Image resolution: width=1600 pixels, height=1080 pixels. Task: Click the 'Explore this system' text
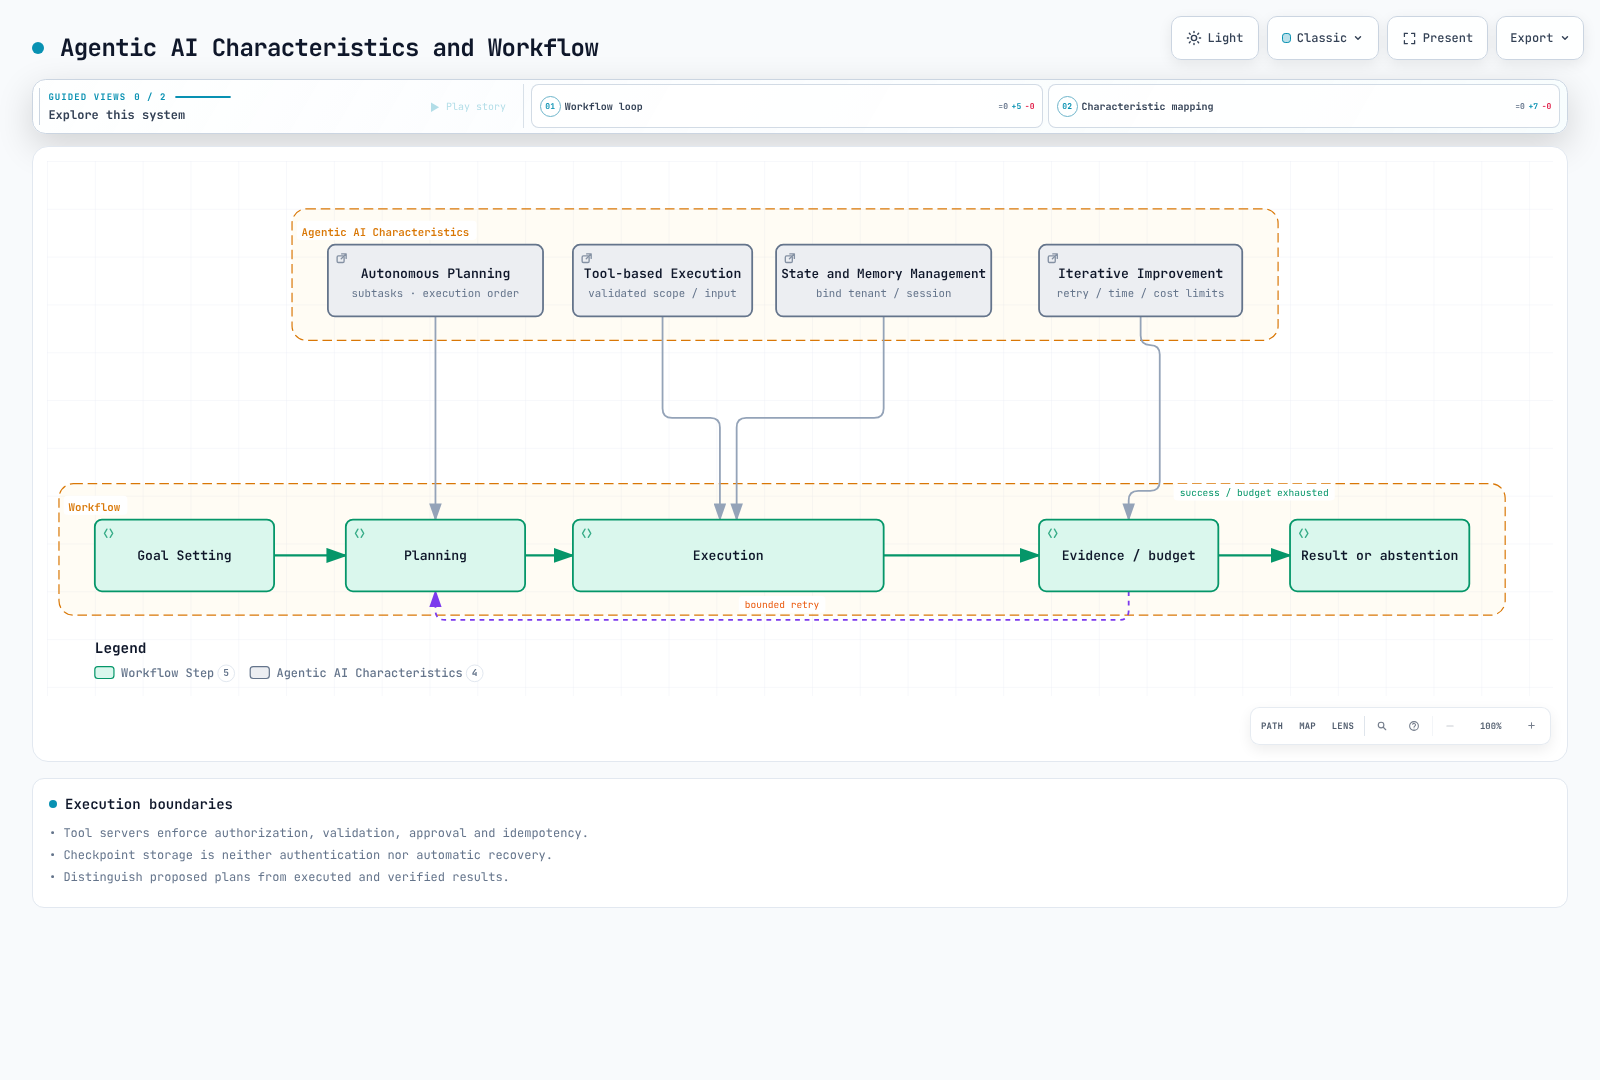coord(117,115)
